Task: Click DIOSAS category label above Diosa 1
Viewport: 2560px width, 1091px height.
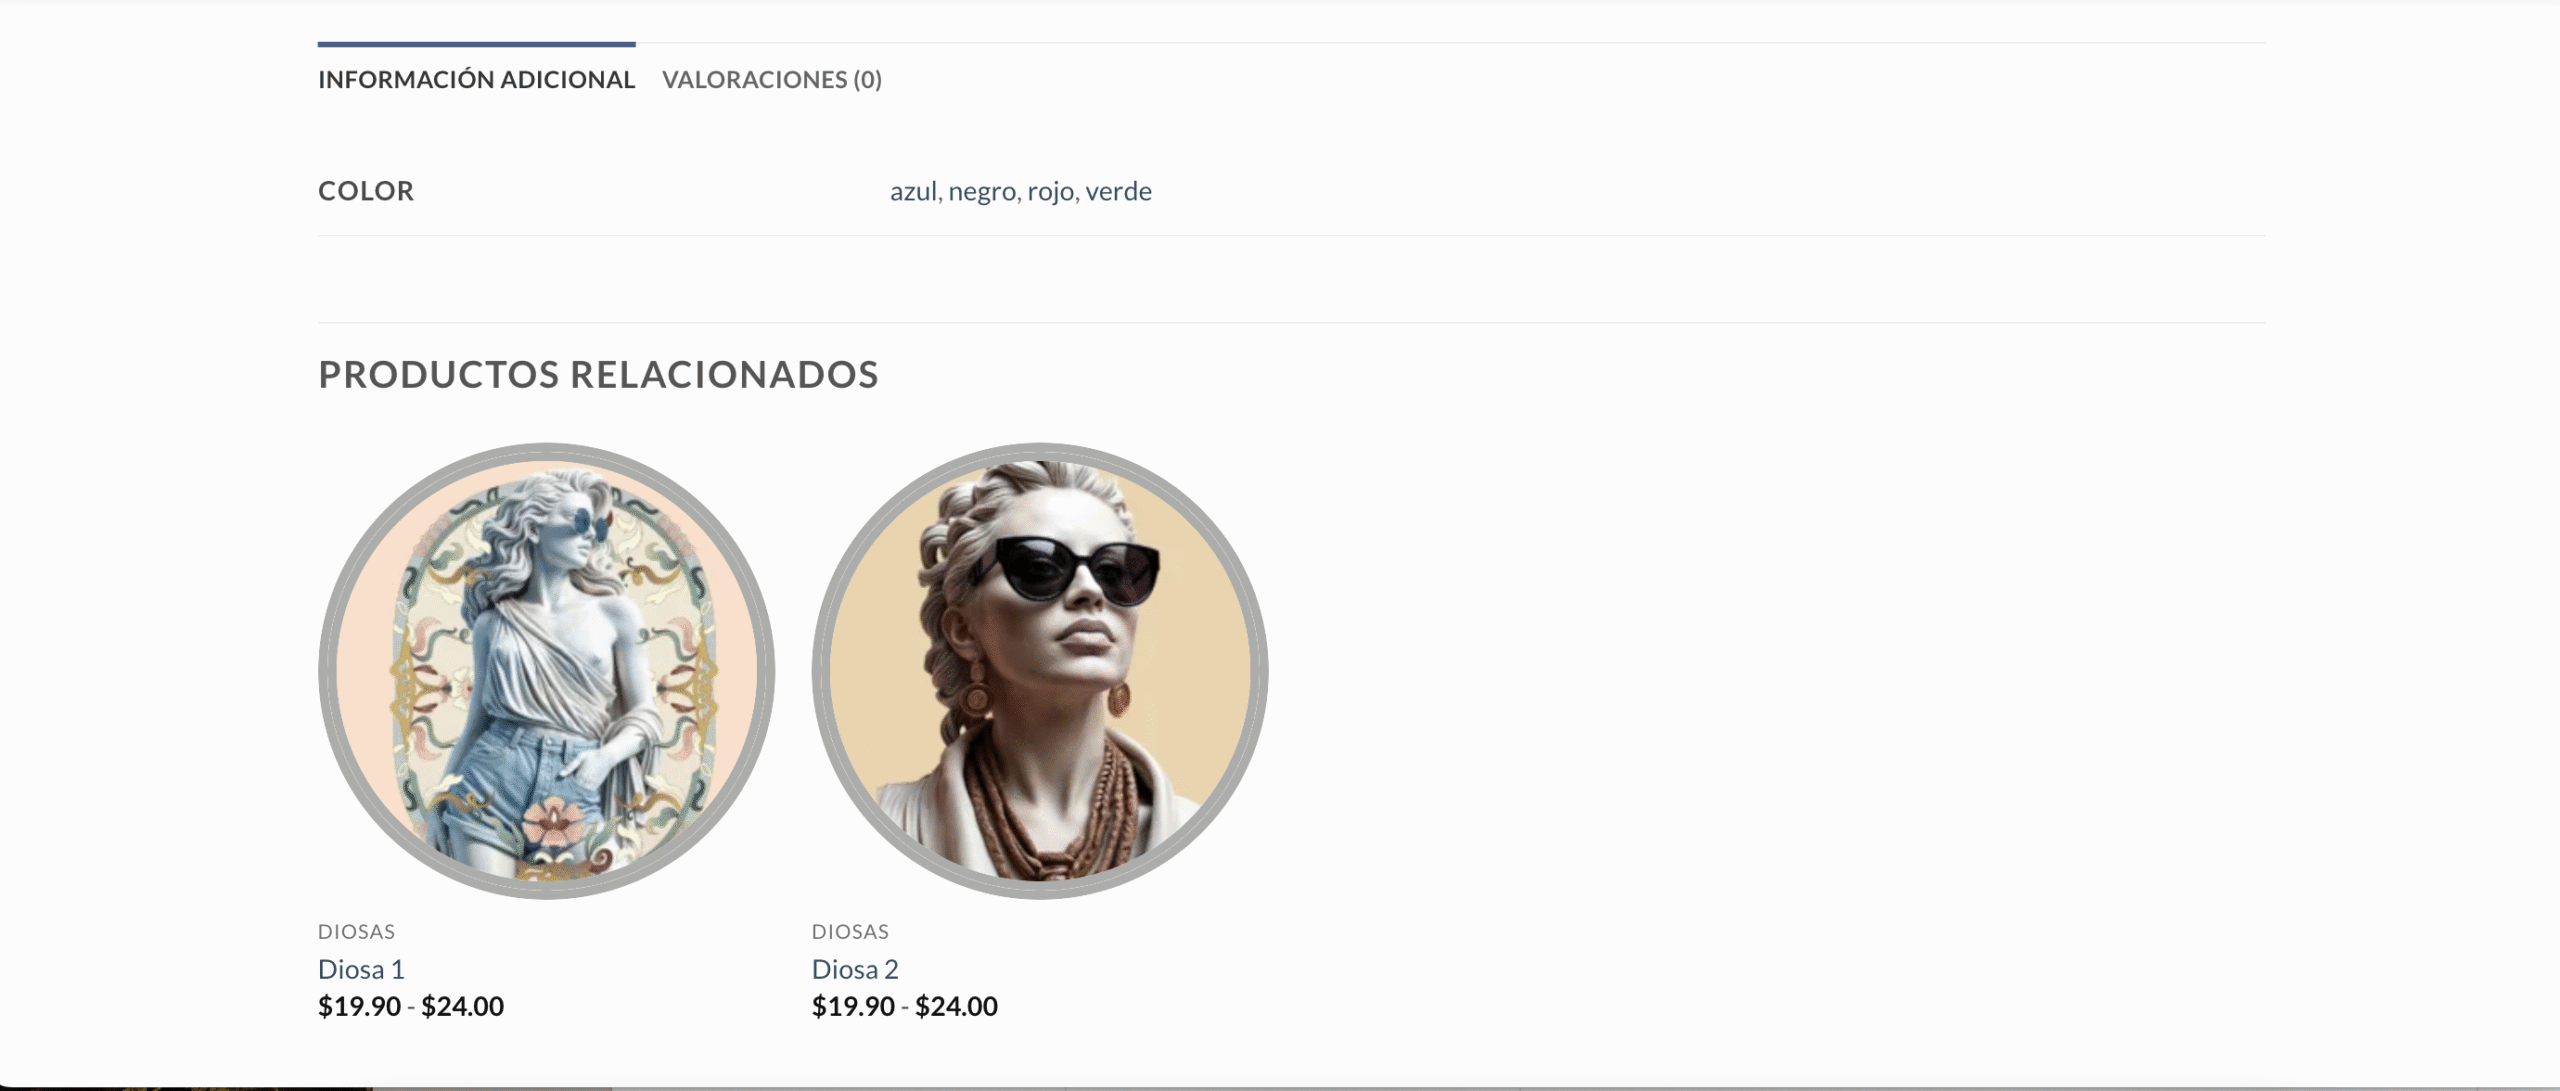Action: 356,931
